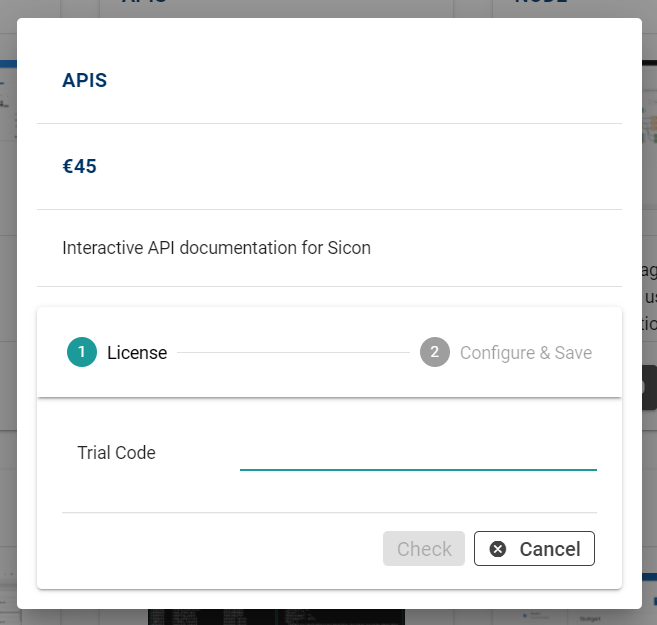Select the Configure & Save step

coord(525,353)
